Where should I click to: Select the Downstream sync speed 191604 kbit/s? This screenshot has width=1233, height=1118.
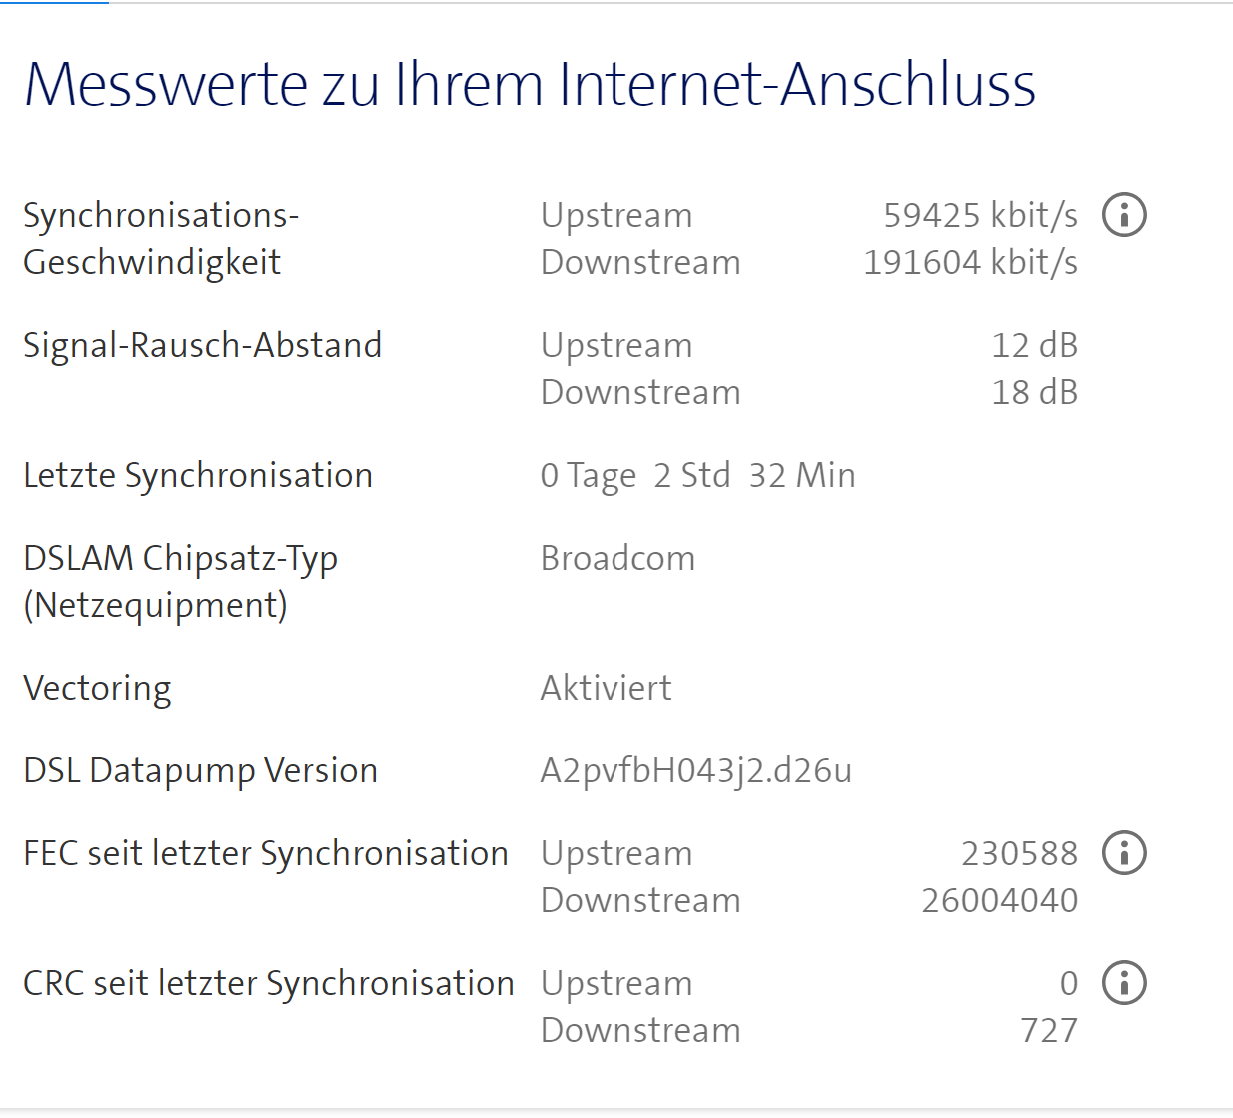point(970,262)
